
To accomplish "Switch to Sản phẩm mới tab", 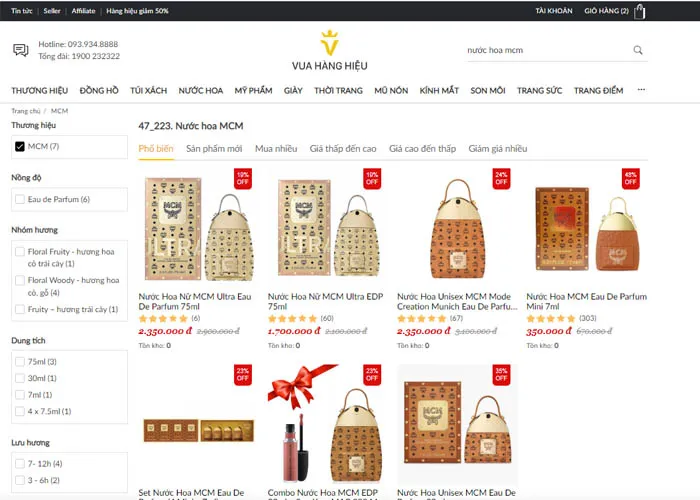I will [214, 149].
